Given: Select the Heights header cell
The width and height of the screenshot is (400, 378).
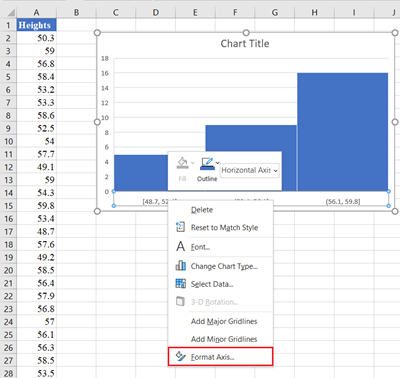Looking at the screenshot, I should tap(36, 25).
